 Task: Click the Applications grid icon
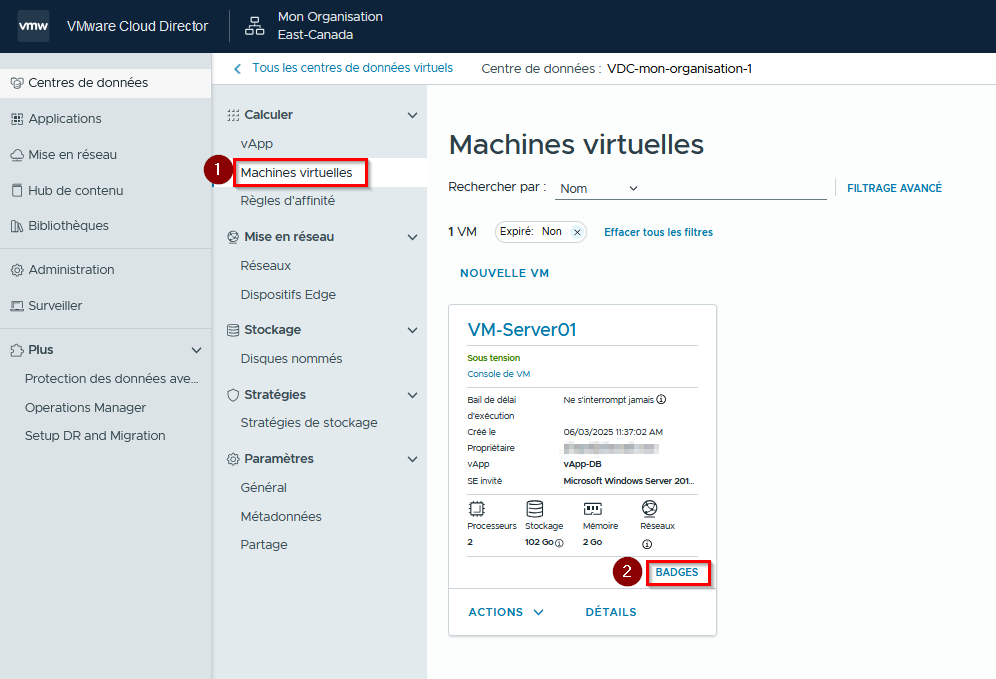pyautogui.click(x=17, y=119)
